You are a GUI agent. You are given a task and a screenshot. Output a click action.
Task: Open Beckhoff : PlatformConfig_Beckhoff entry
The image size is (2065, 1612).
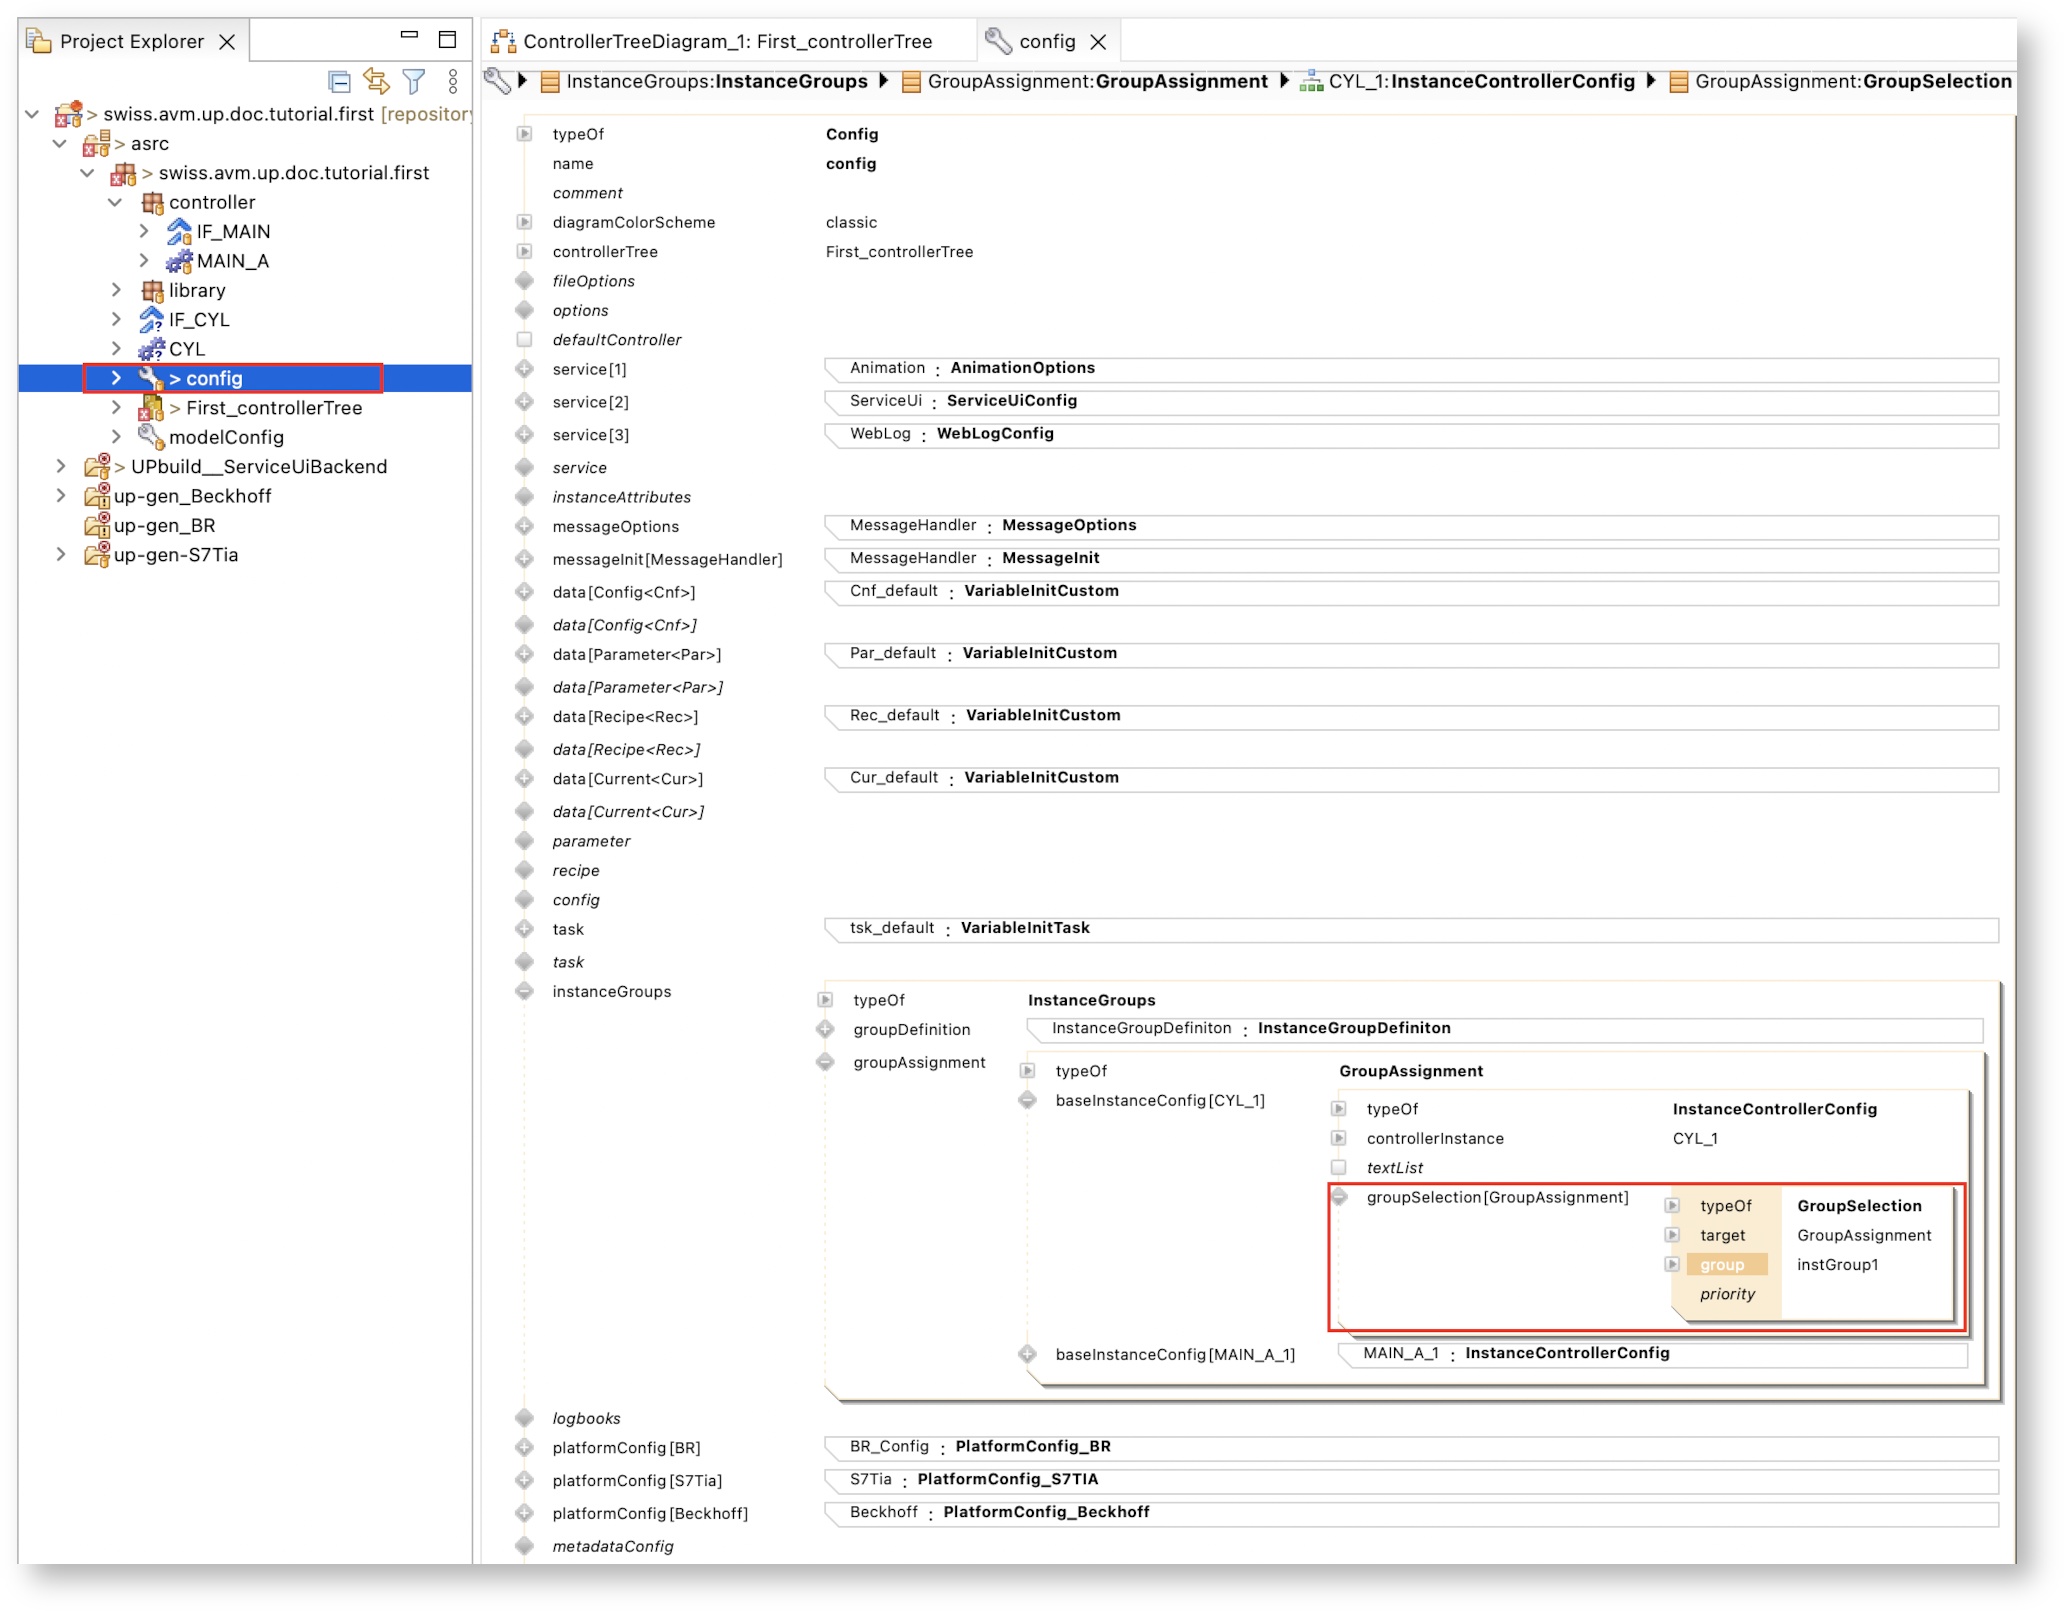[x=1411, y=1513]
